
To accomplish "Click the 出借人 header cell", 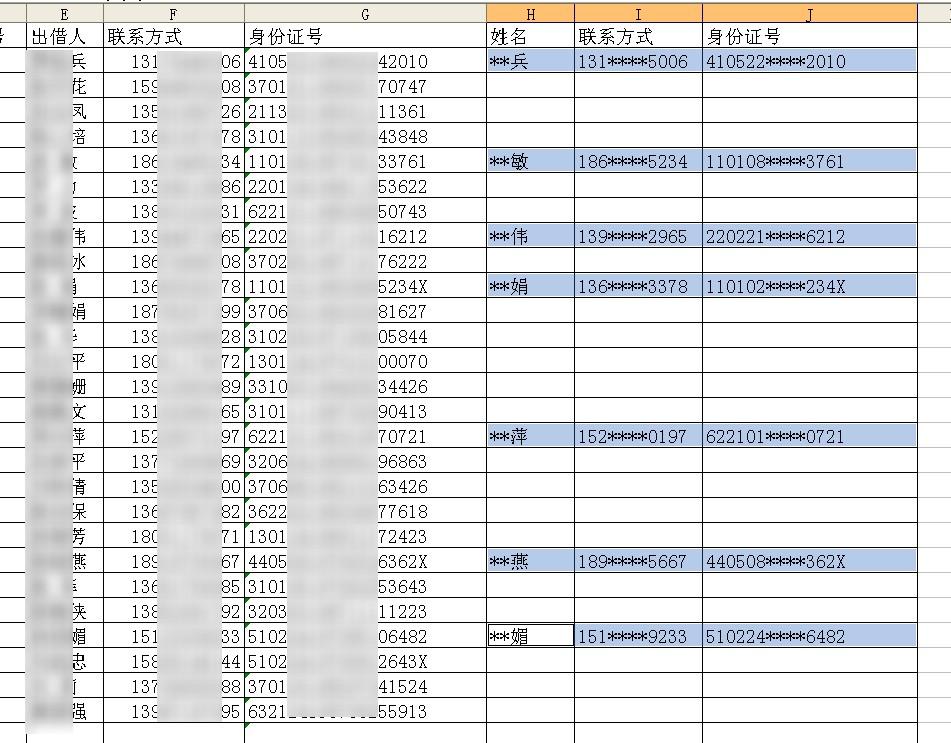I will tap(65, 36).
